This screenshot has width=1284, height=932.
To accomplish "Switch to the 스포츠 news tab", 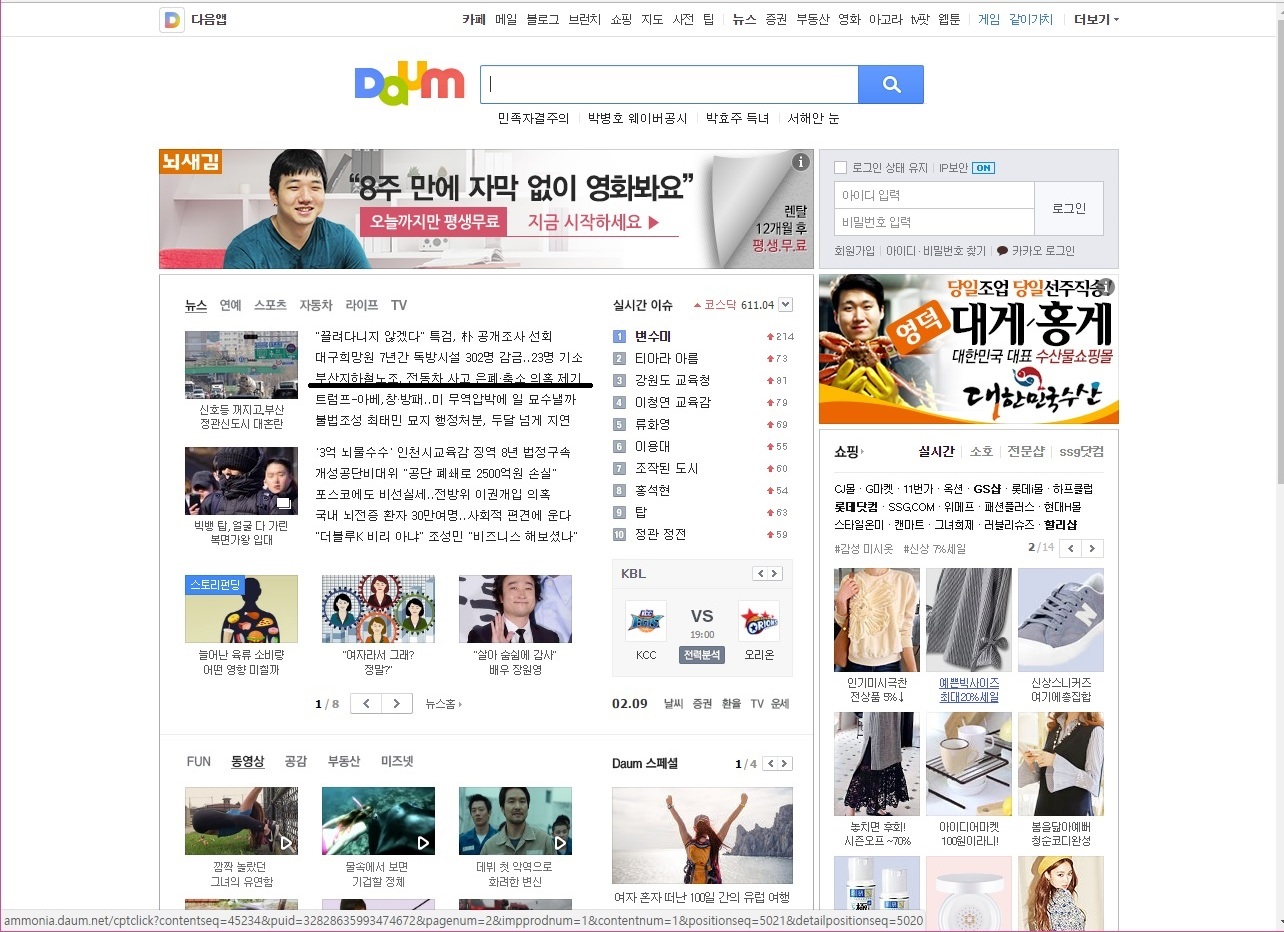I will tap(270, 305).
